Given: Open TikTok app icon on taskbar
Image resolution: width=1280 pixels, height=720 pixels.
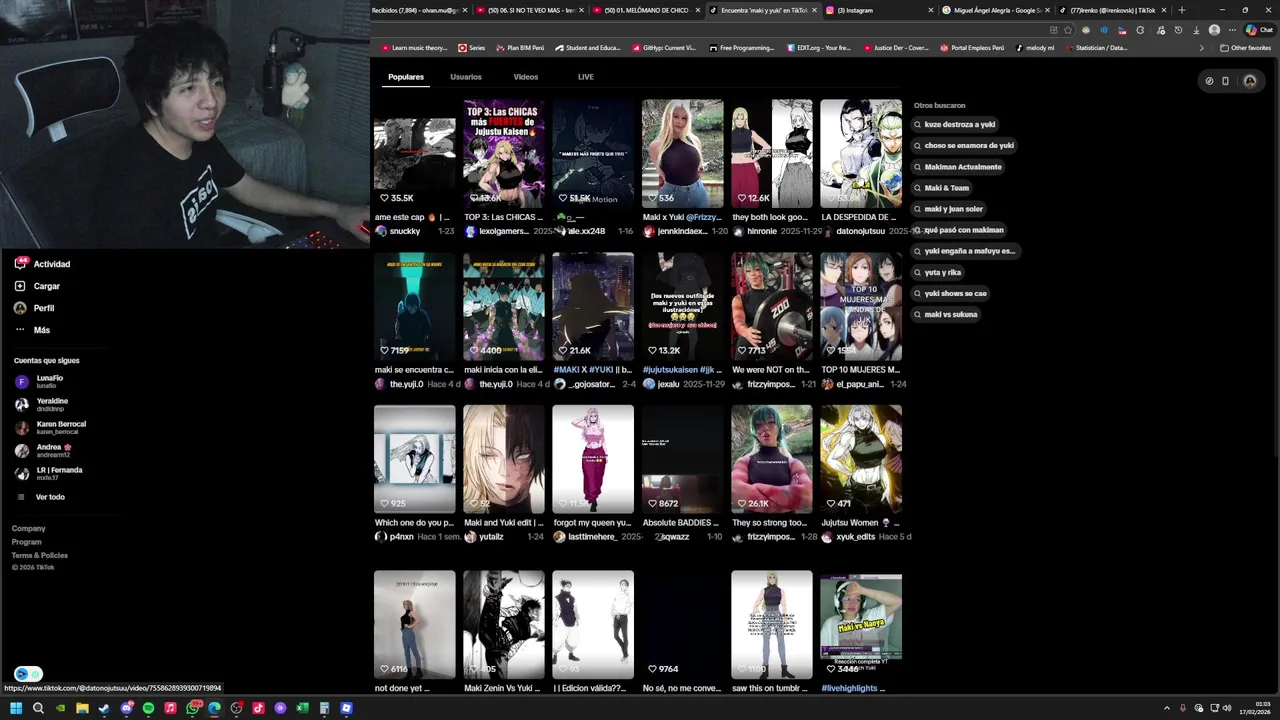Looking at the screenshot, I should coord(258,708).
